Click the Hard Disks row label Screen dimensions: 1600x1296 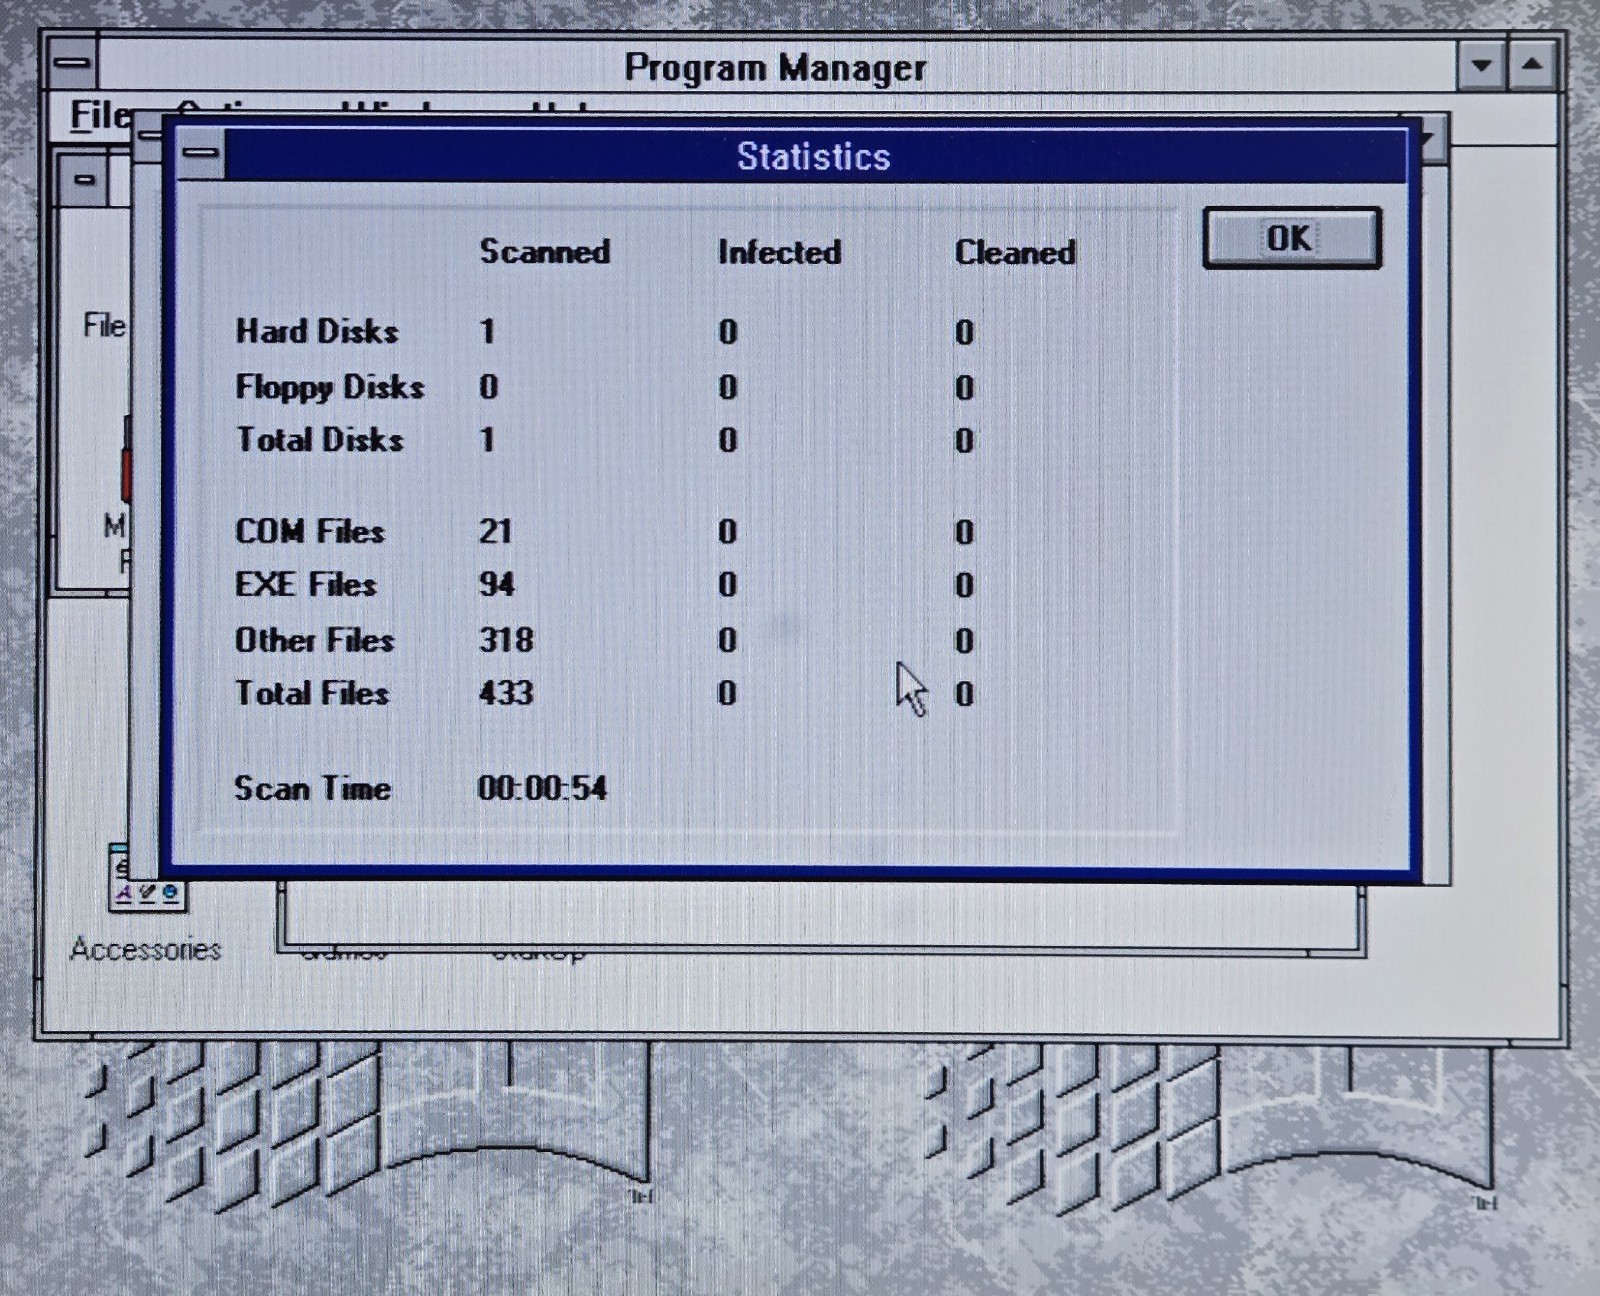point(317,331)
